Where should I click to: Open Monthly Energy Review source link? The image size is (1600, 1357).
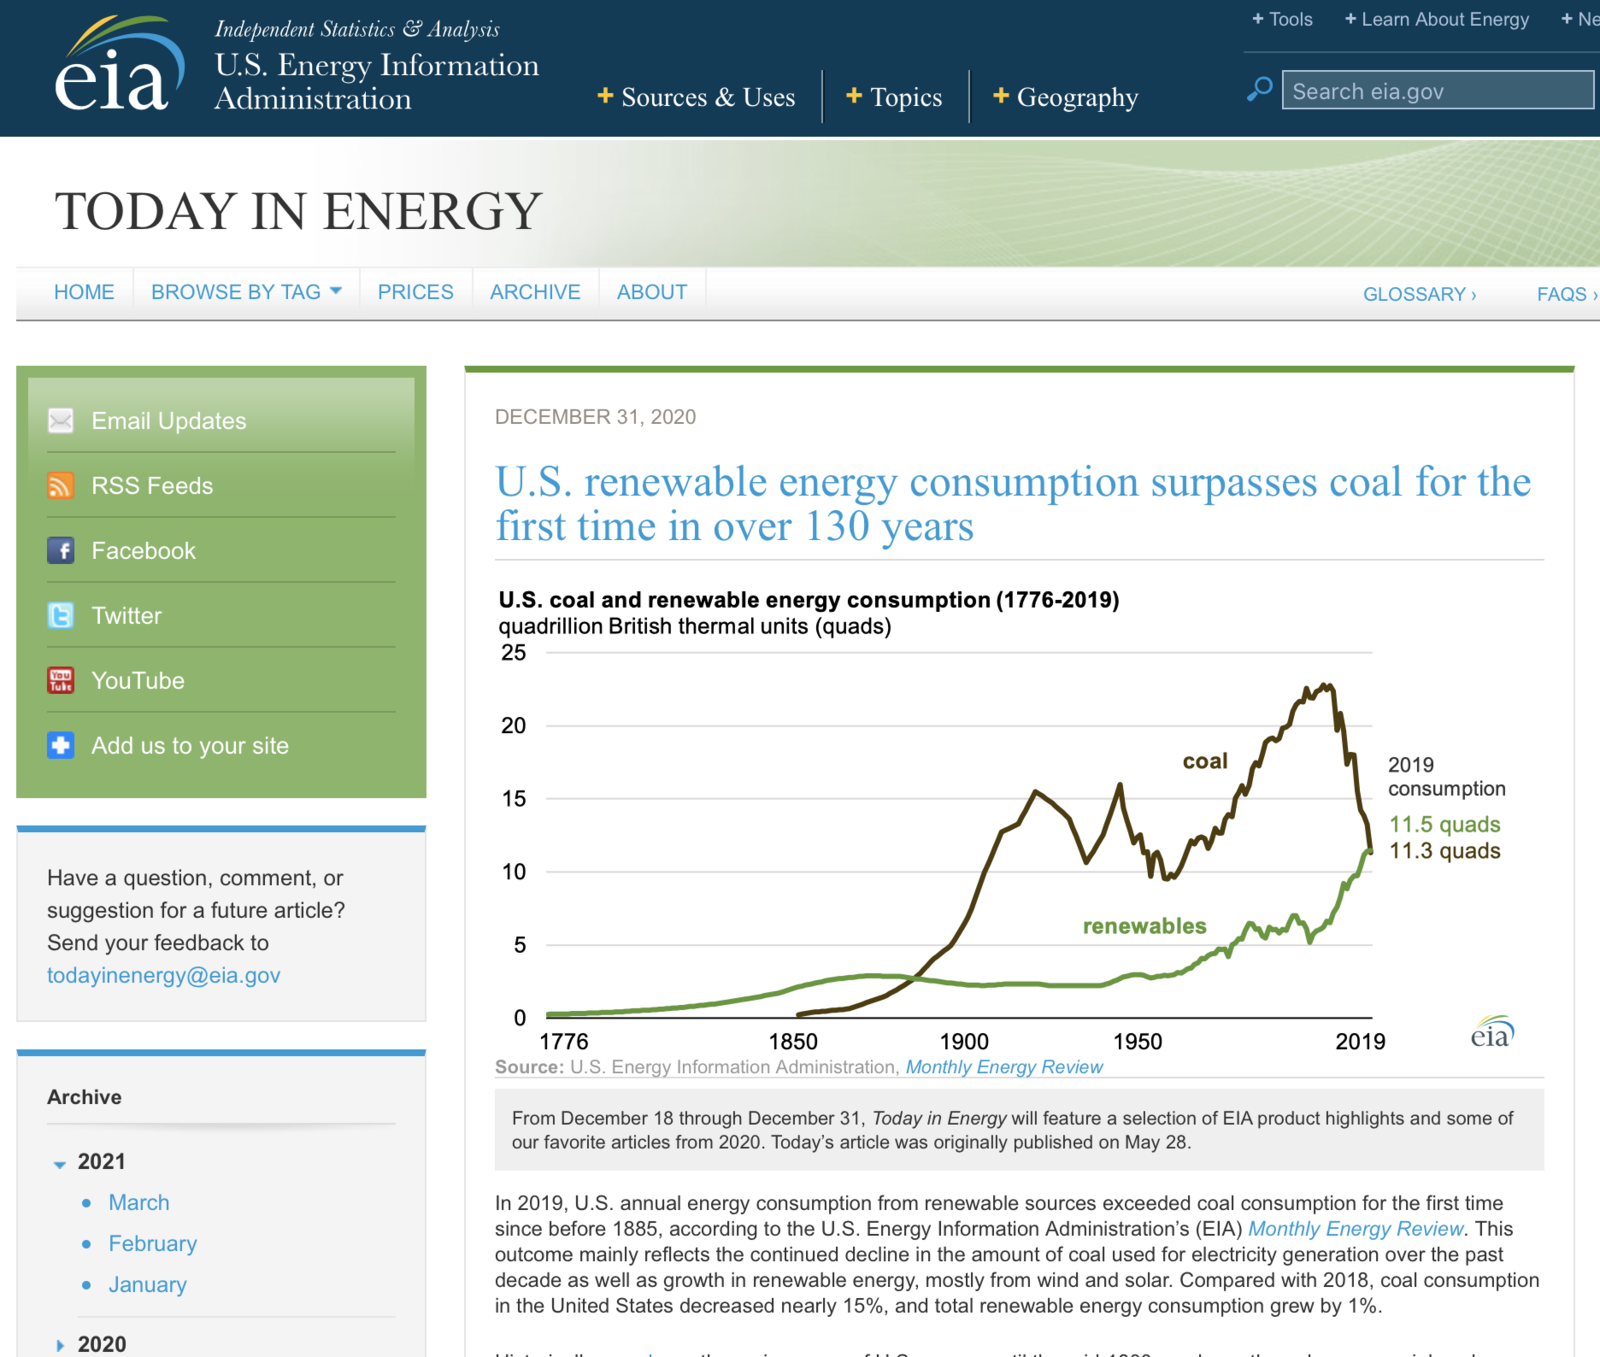1004,1067
